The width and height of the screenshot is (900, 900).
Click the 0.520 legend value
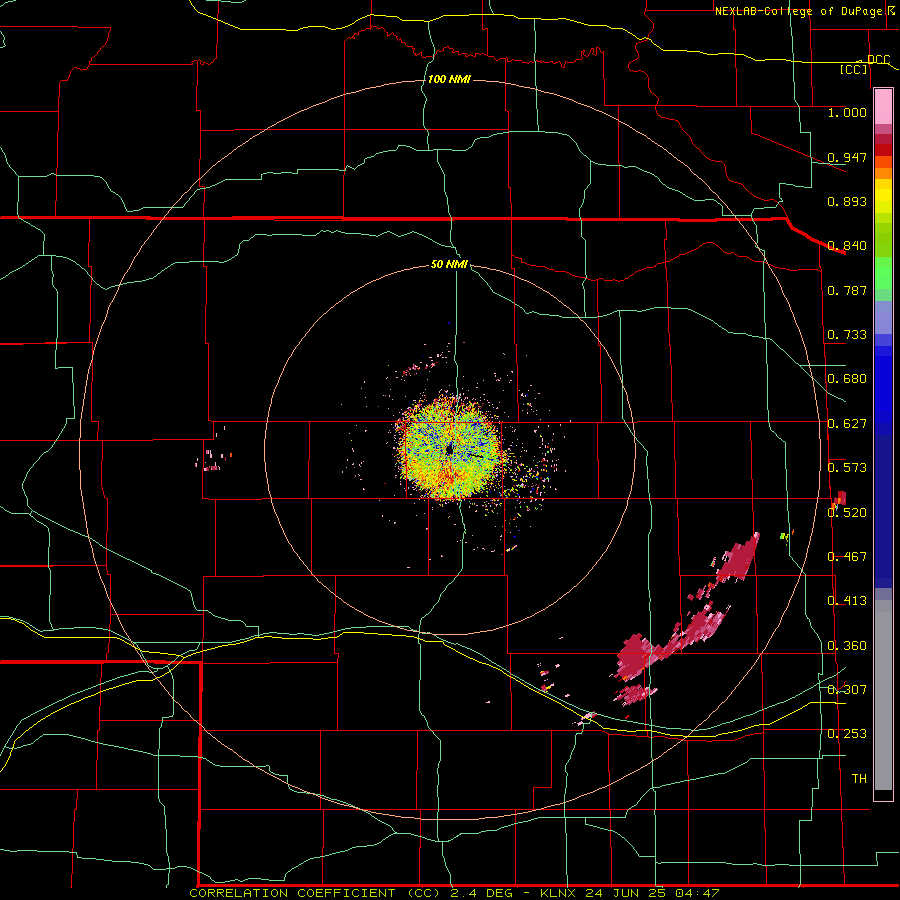pos(847,513)
